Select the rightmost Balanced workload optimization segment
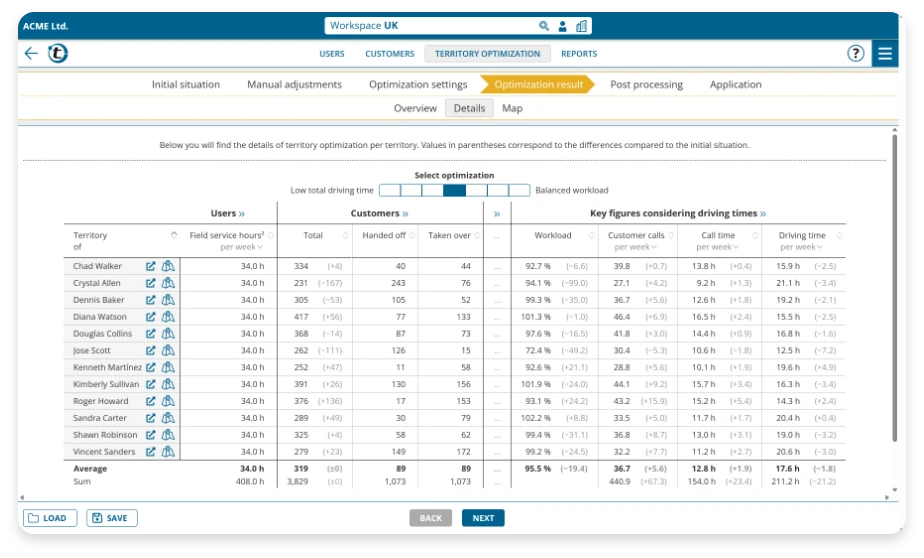924x558 pixels. tap(519, 190)
